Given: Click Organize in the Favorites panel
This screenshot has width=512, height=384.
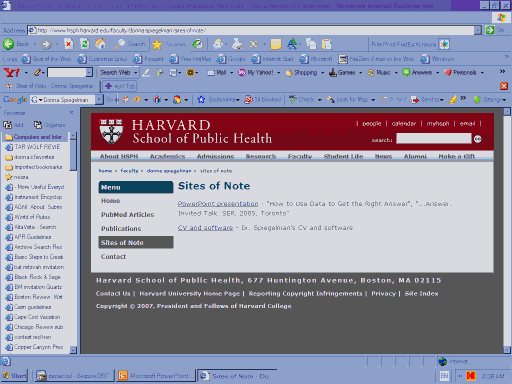Looking at the screenshot, I should 49,125.
